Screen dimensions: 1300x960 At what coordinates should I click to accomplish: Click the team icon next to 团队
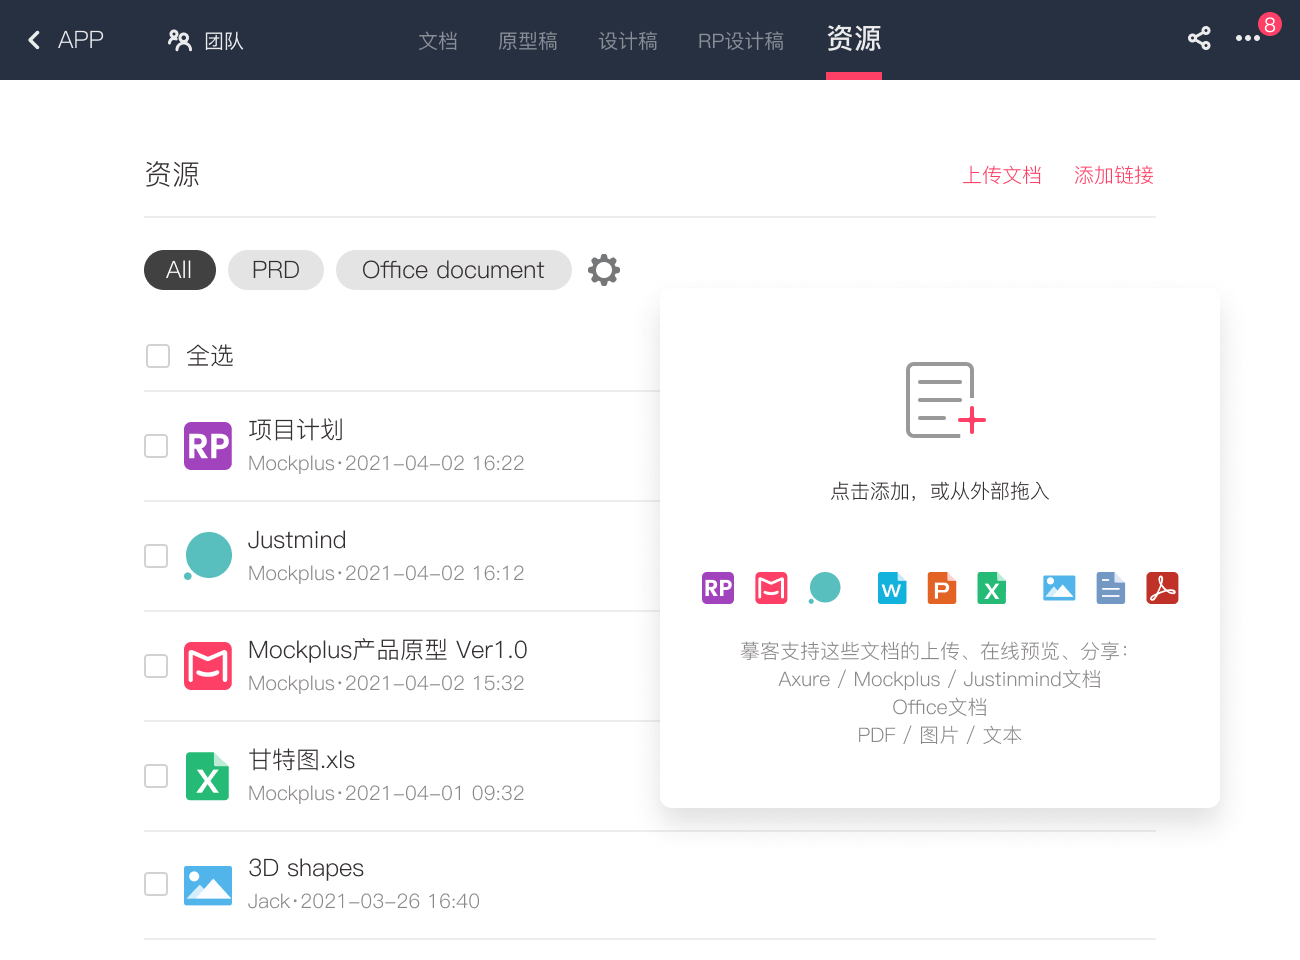coord(179,39)
